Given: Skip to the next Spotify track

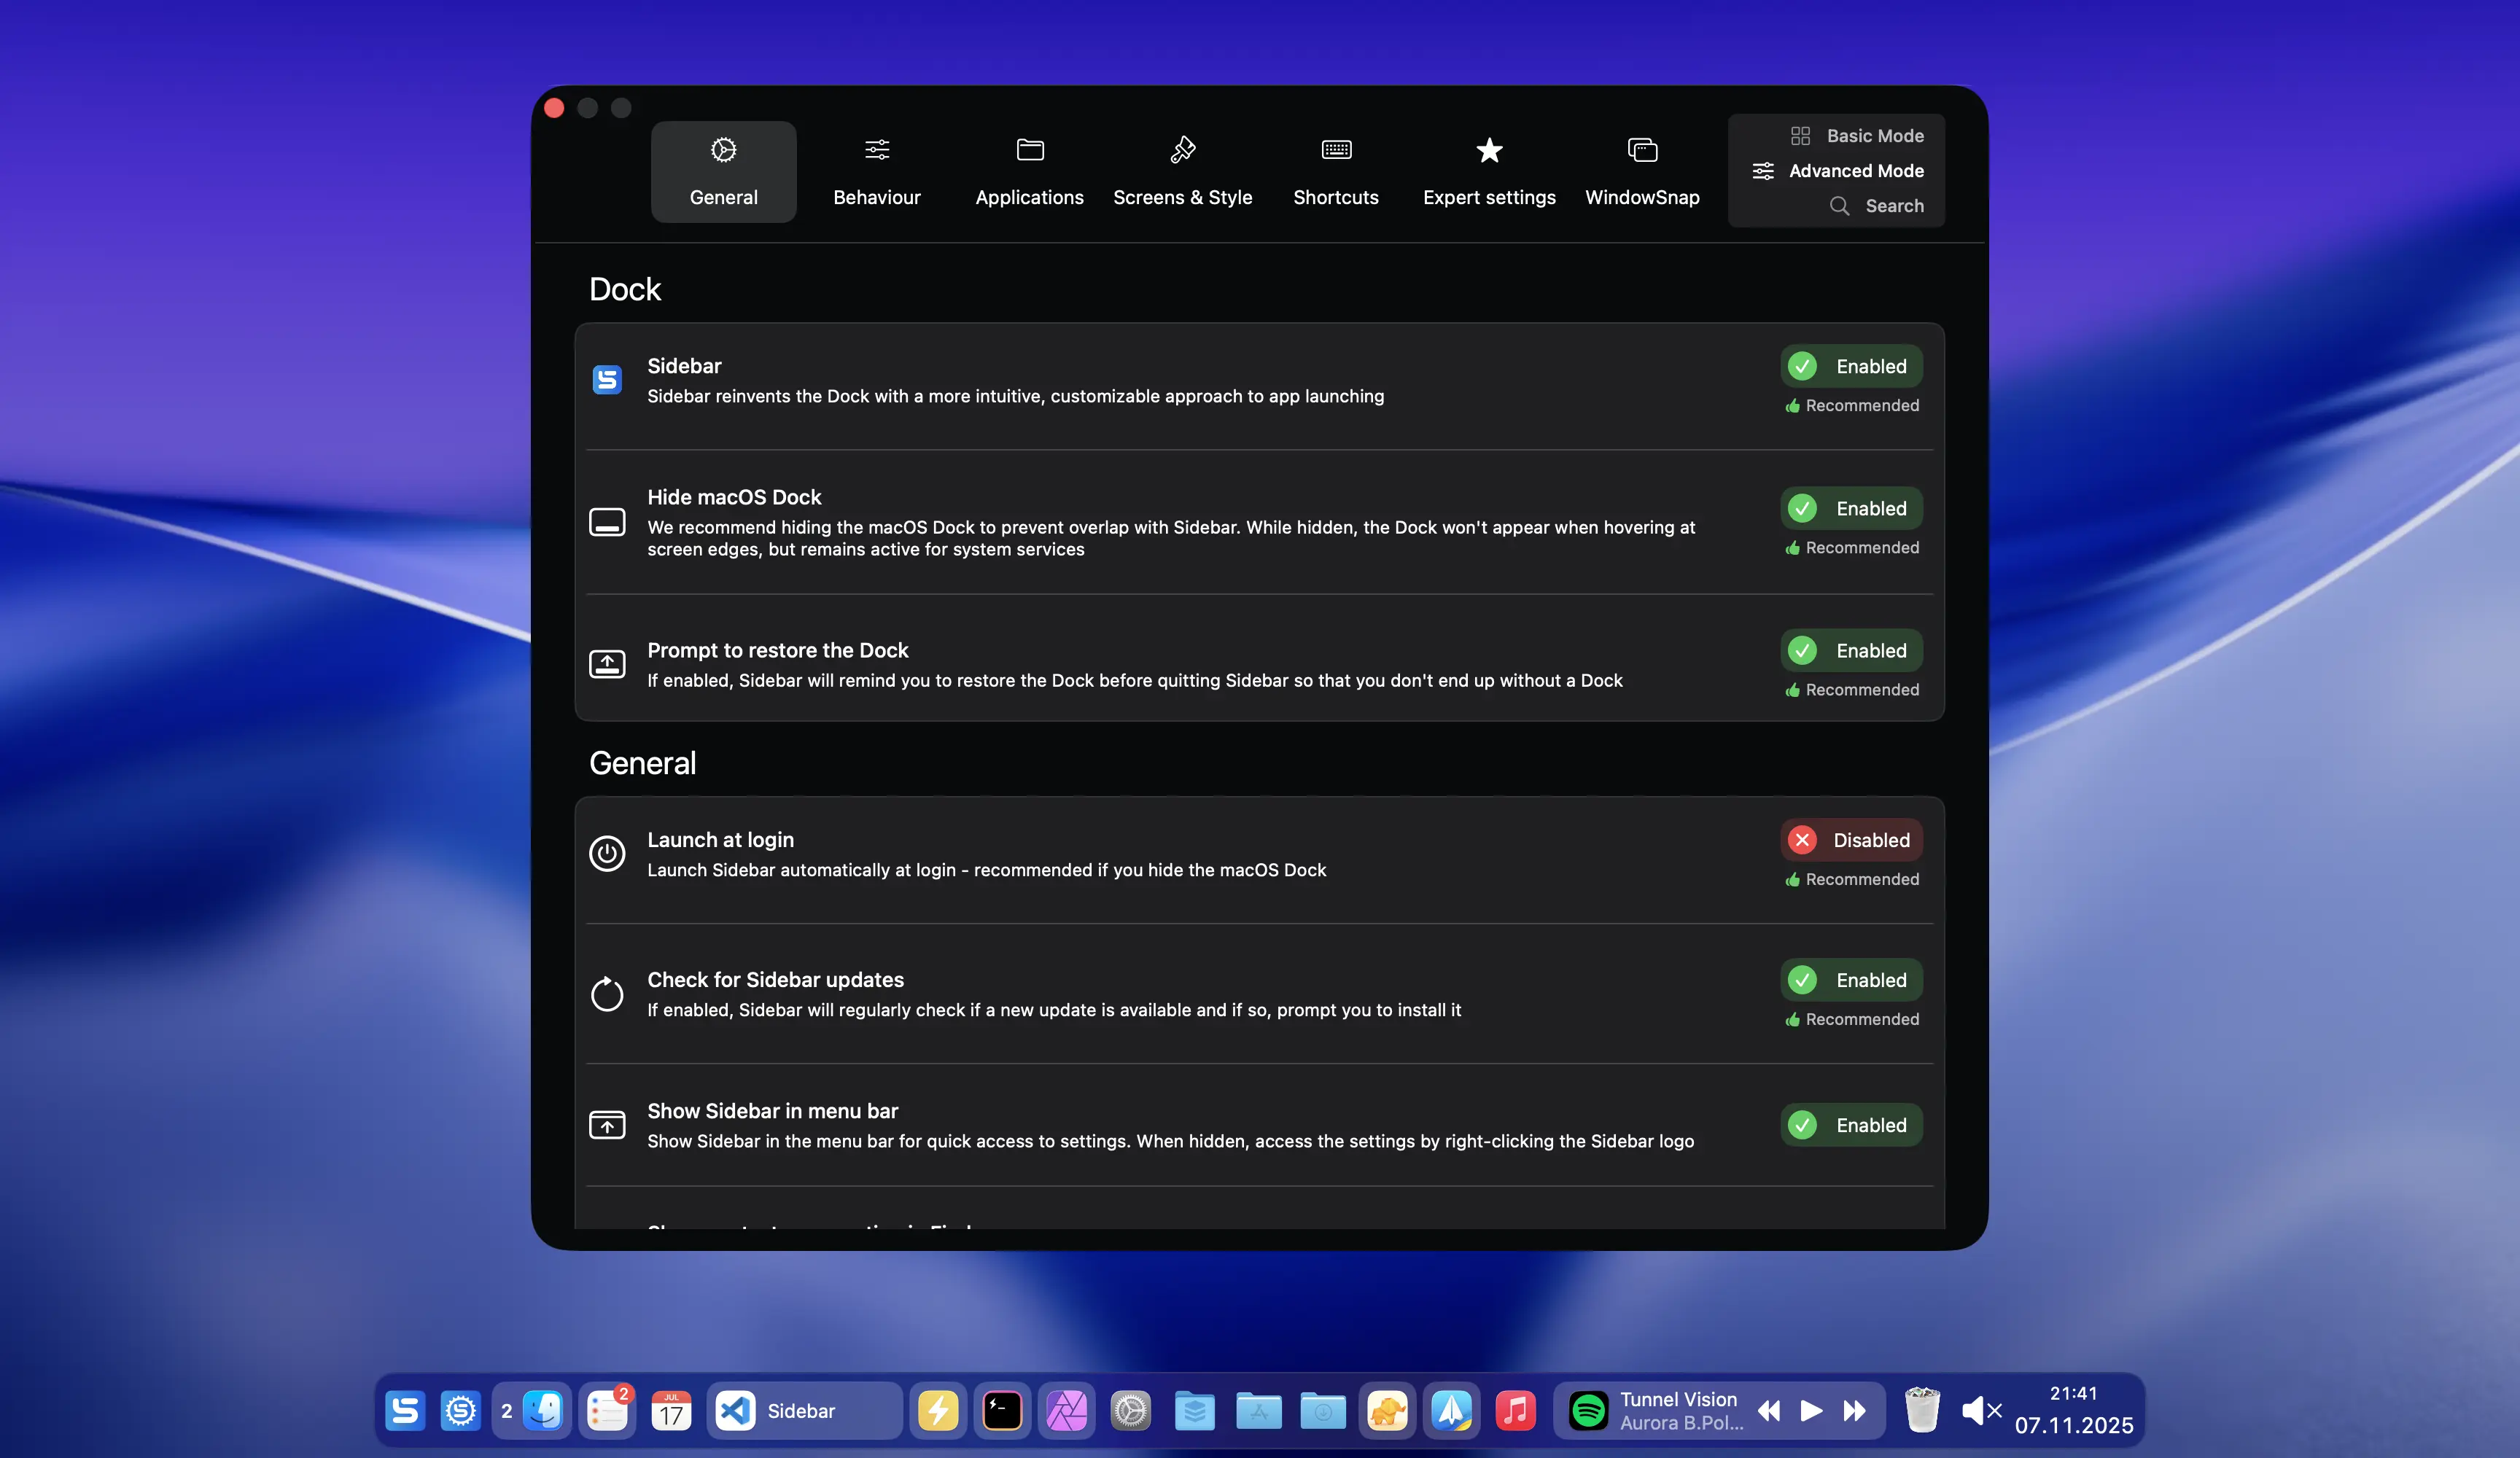Looking at the screenshot, I should pos(1854,1410).
